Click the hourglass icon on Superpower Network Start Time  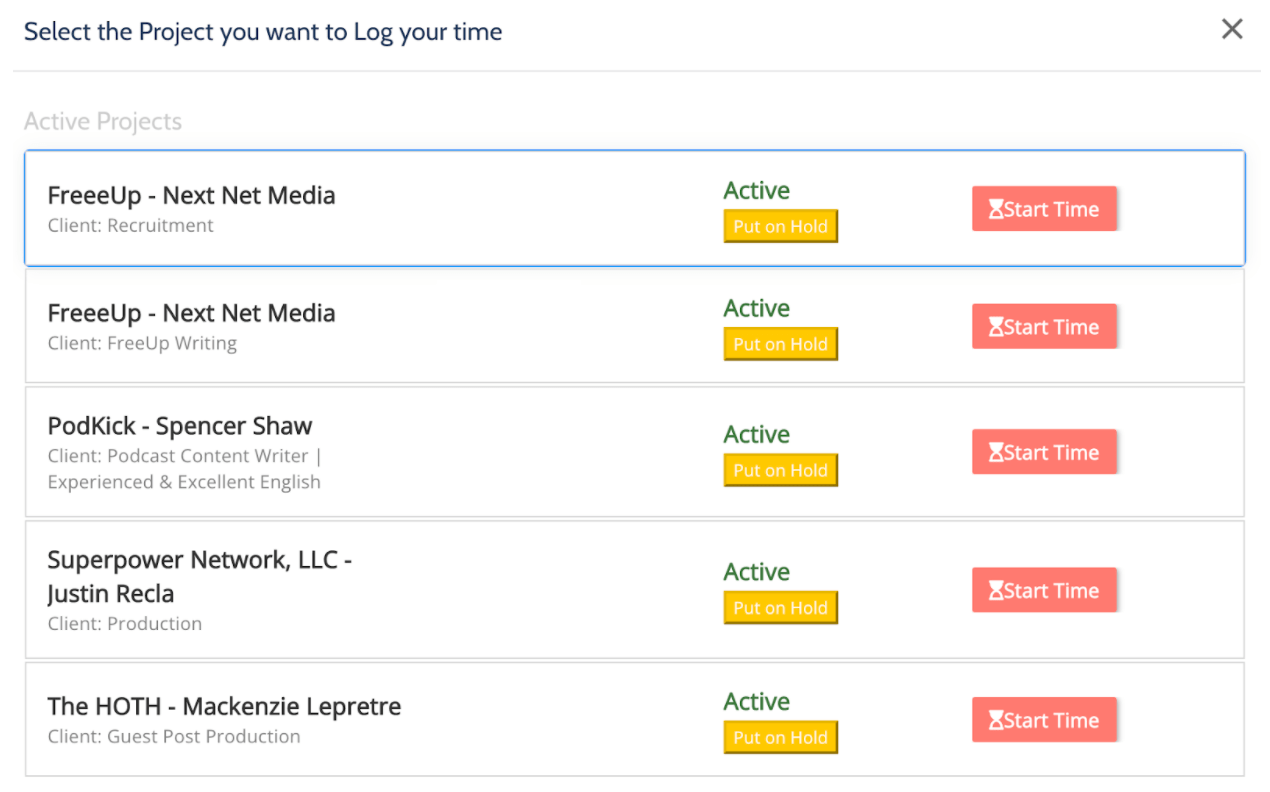(996, 590)
